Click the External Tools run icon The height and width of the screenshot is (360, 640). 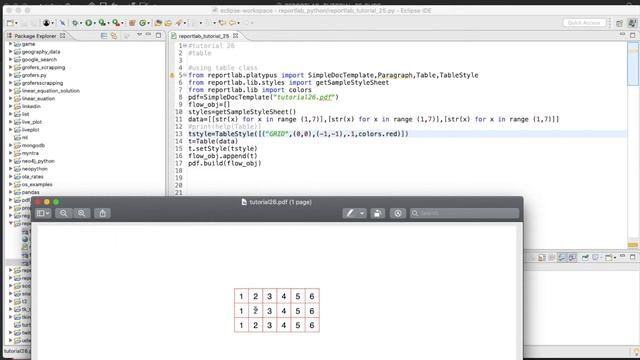[x=116, y=23]
